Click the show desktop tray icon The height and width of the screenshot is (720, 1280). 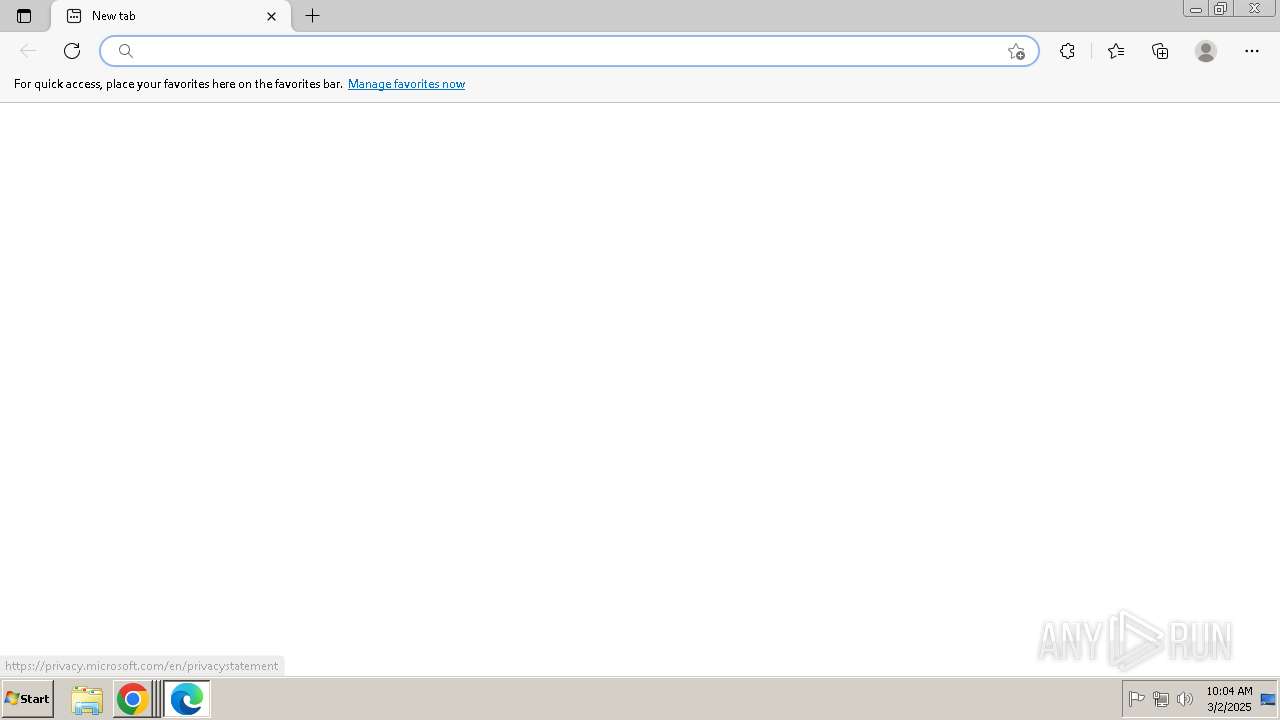coord(1268,699)
